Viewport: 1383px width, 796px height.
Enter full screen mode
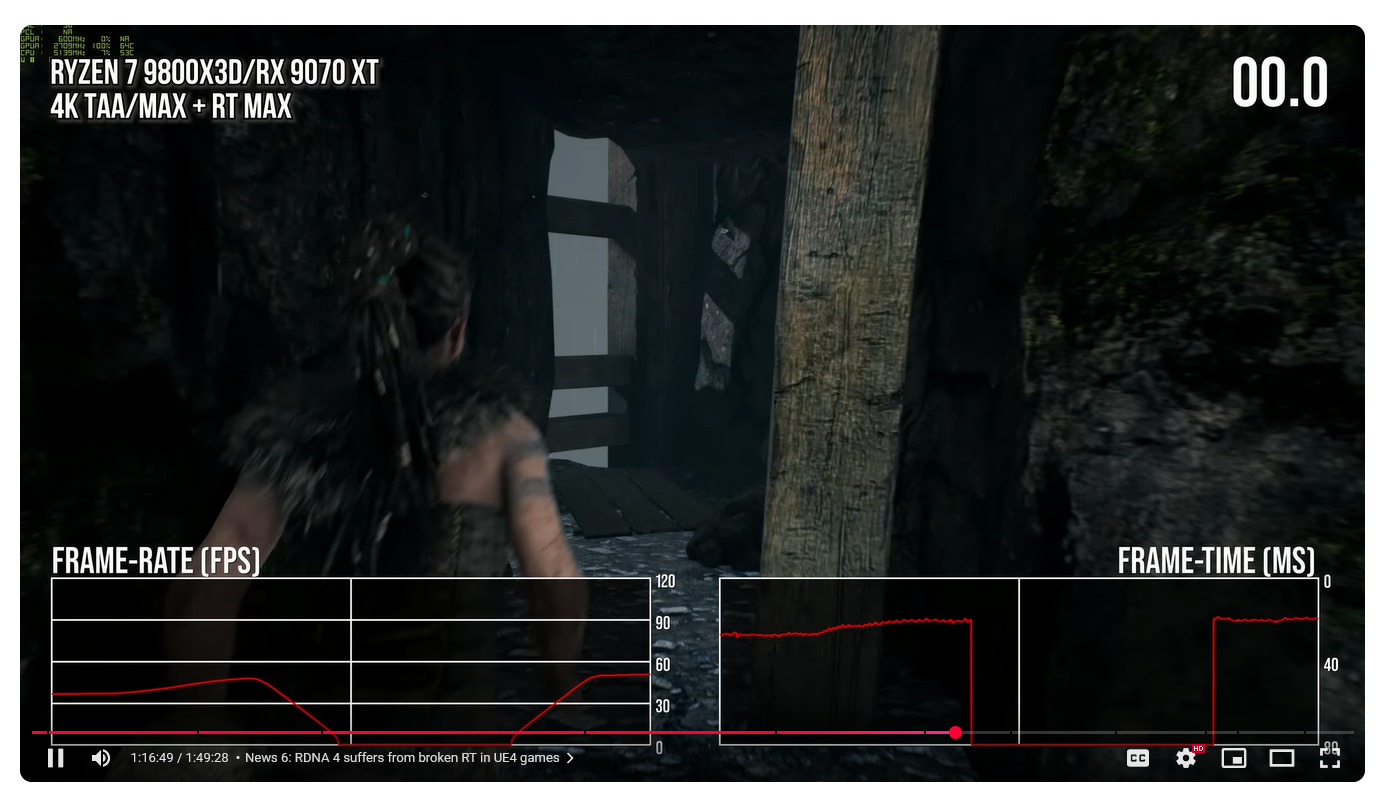[x=1330, y=758]
